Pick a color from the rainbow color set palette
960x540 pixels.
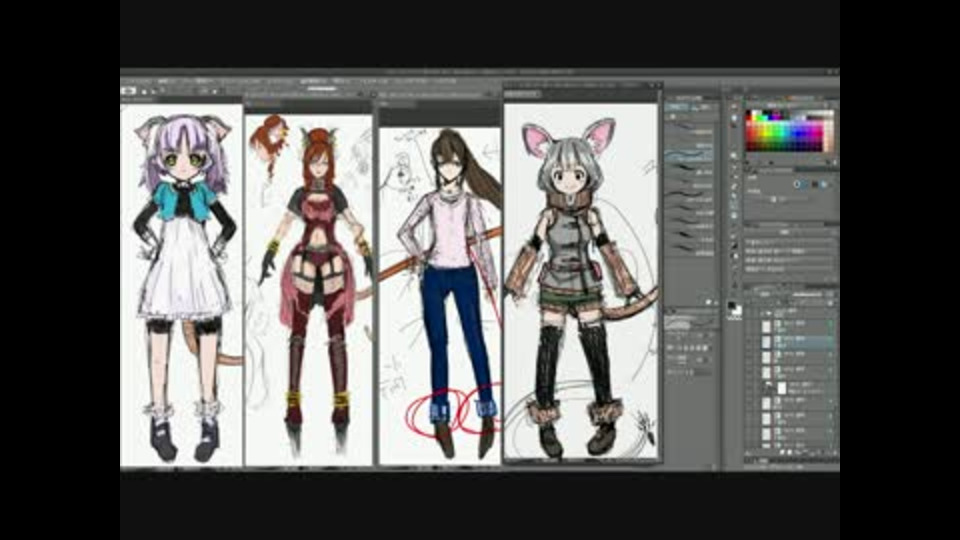(x=789, y=130)
